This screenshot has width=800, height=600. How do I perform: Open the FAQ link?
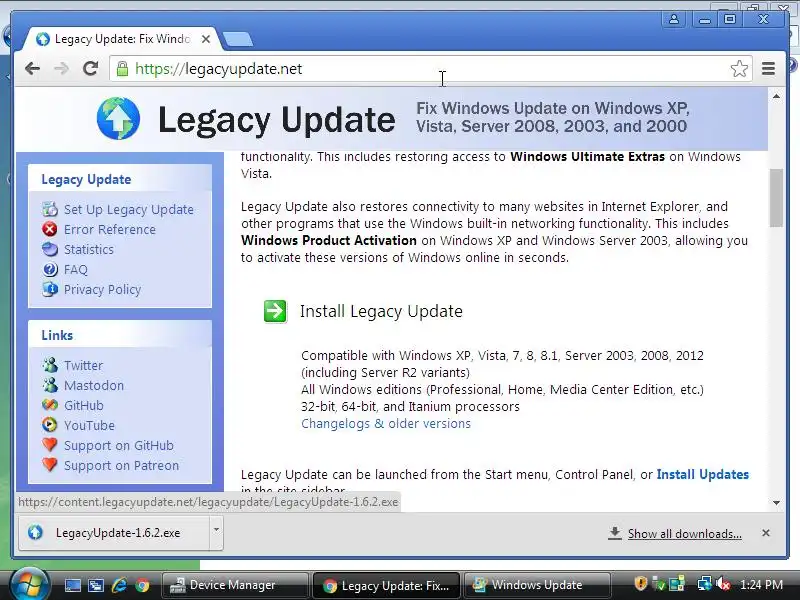tap(76, 269)
